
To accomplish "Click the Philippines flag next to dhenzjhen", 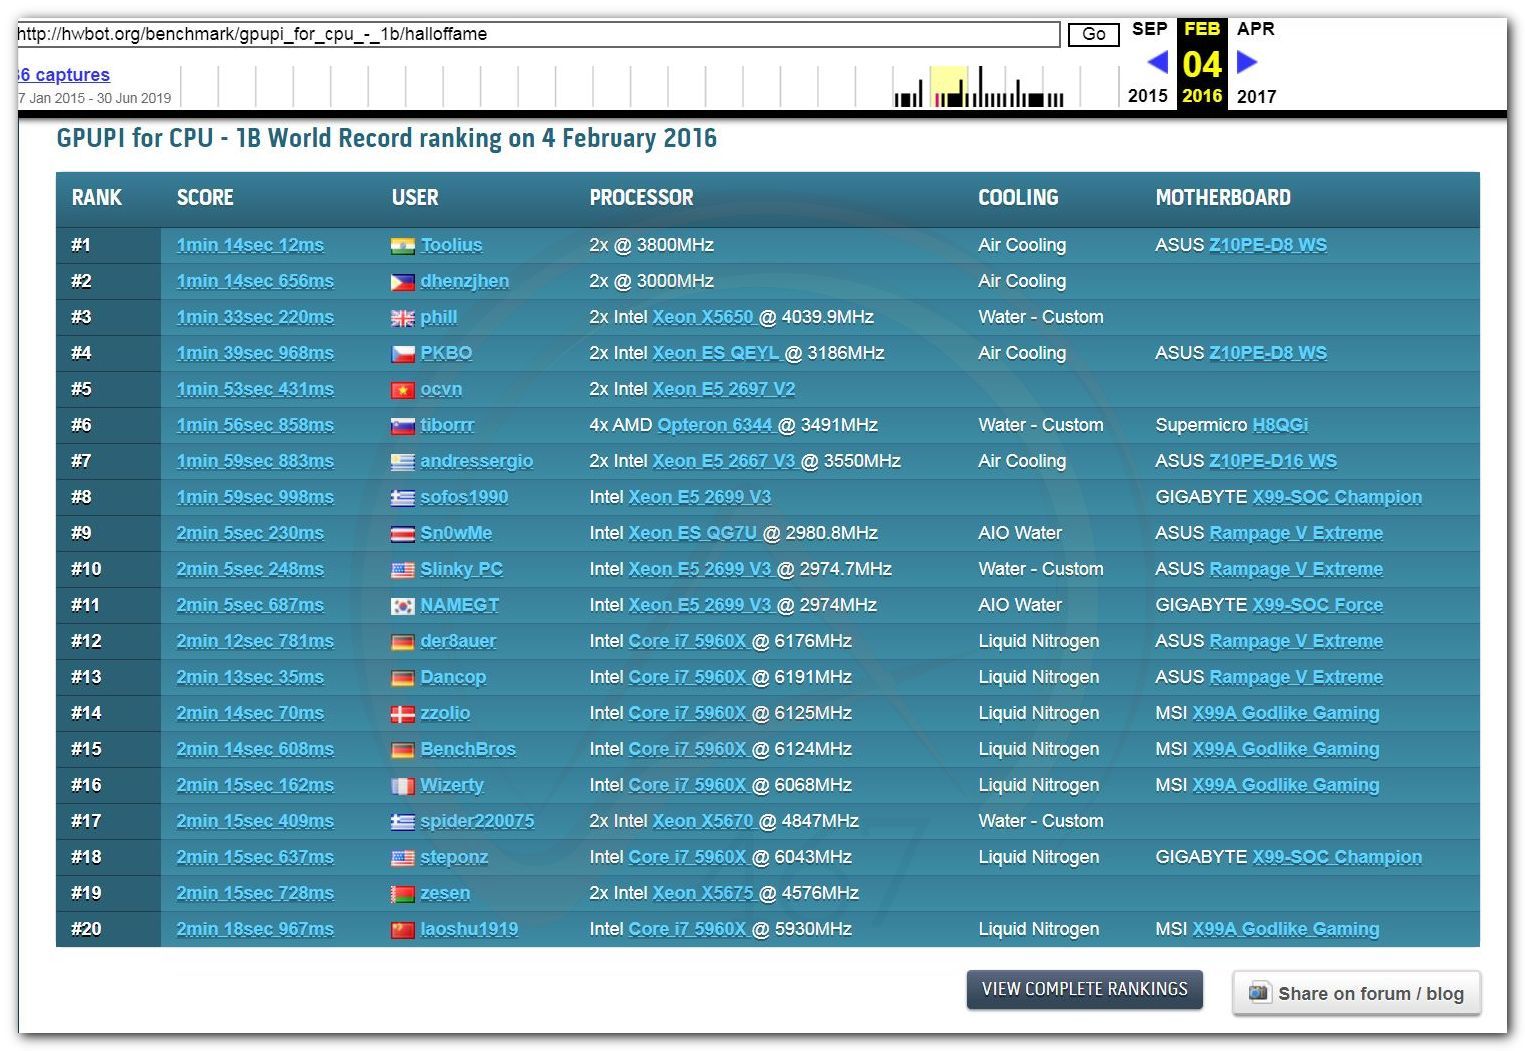I will tap(402, 282).
